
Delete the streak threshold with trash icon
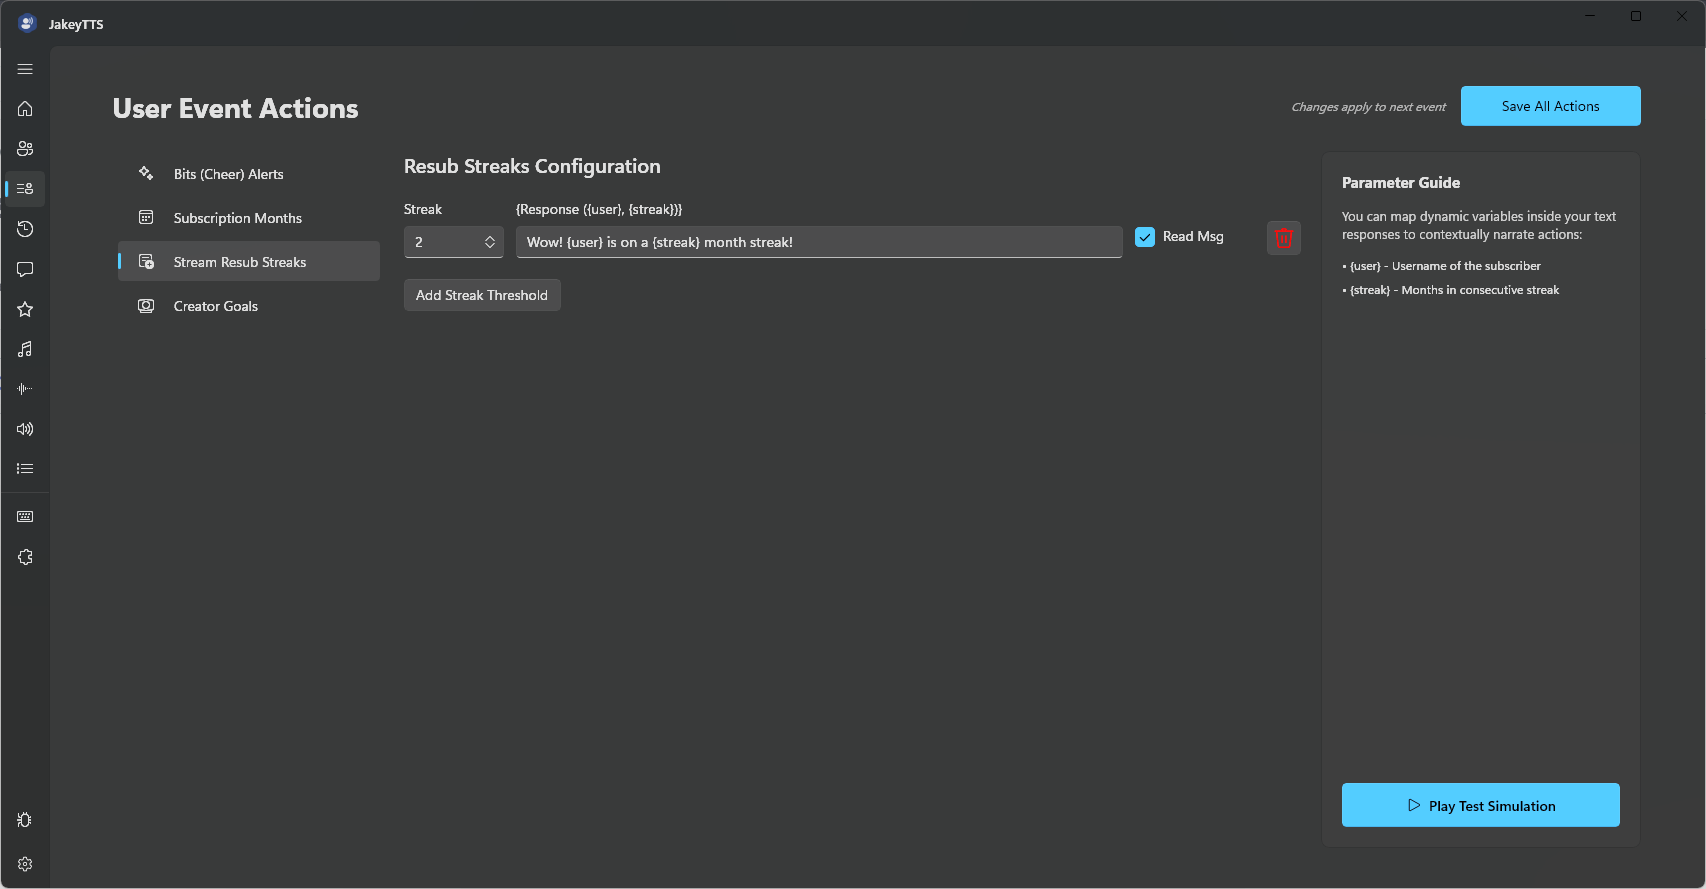pyautogui.click(x=1284, y=238)
